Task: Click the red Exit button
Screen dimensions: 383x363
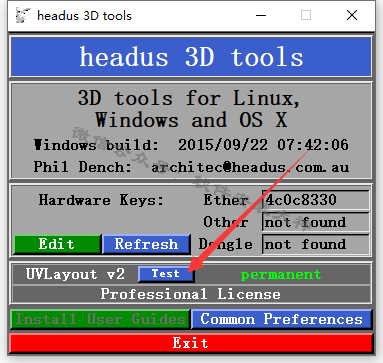Action: (191, 343)
